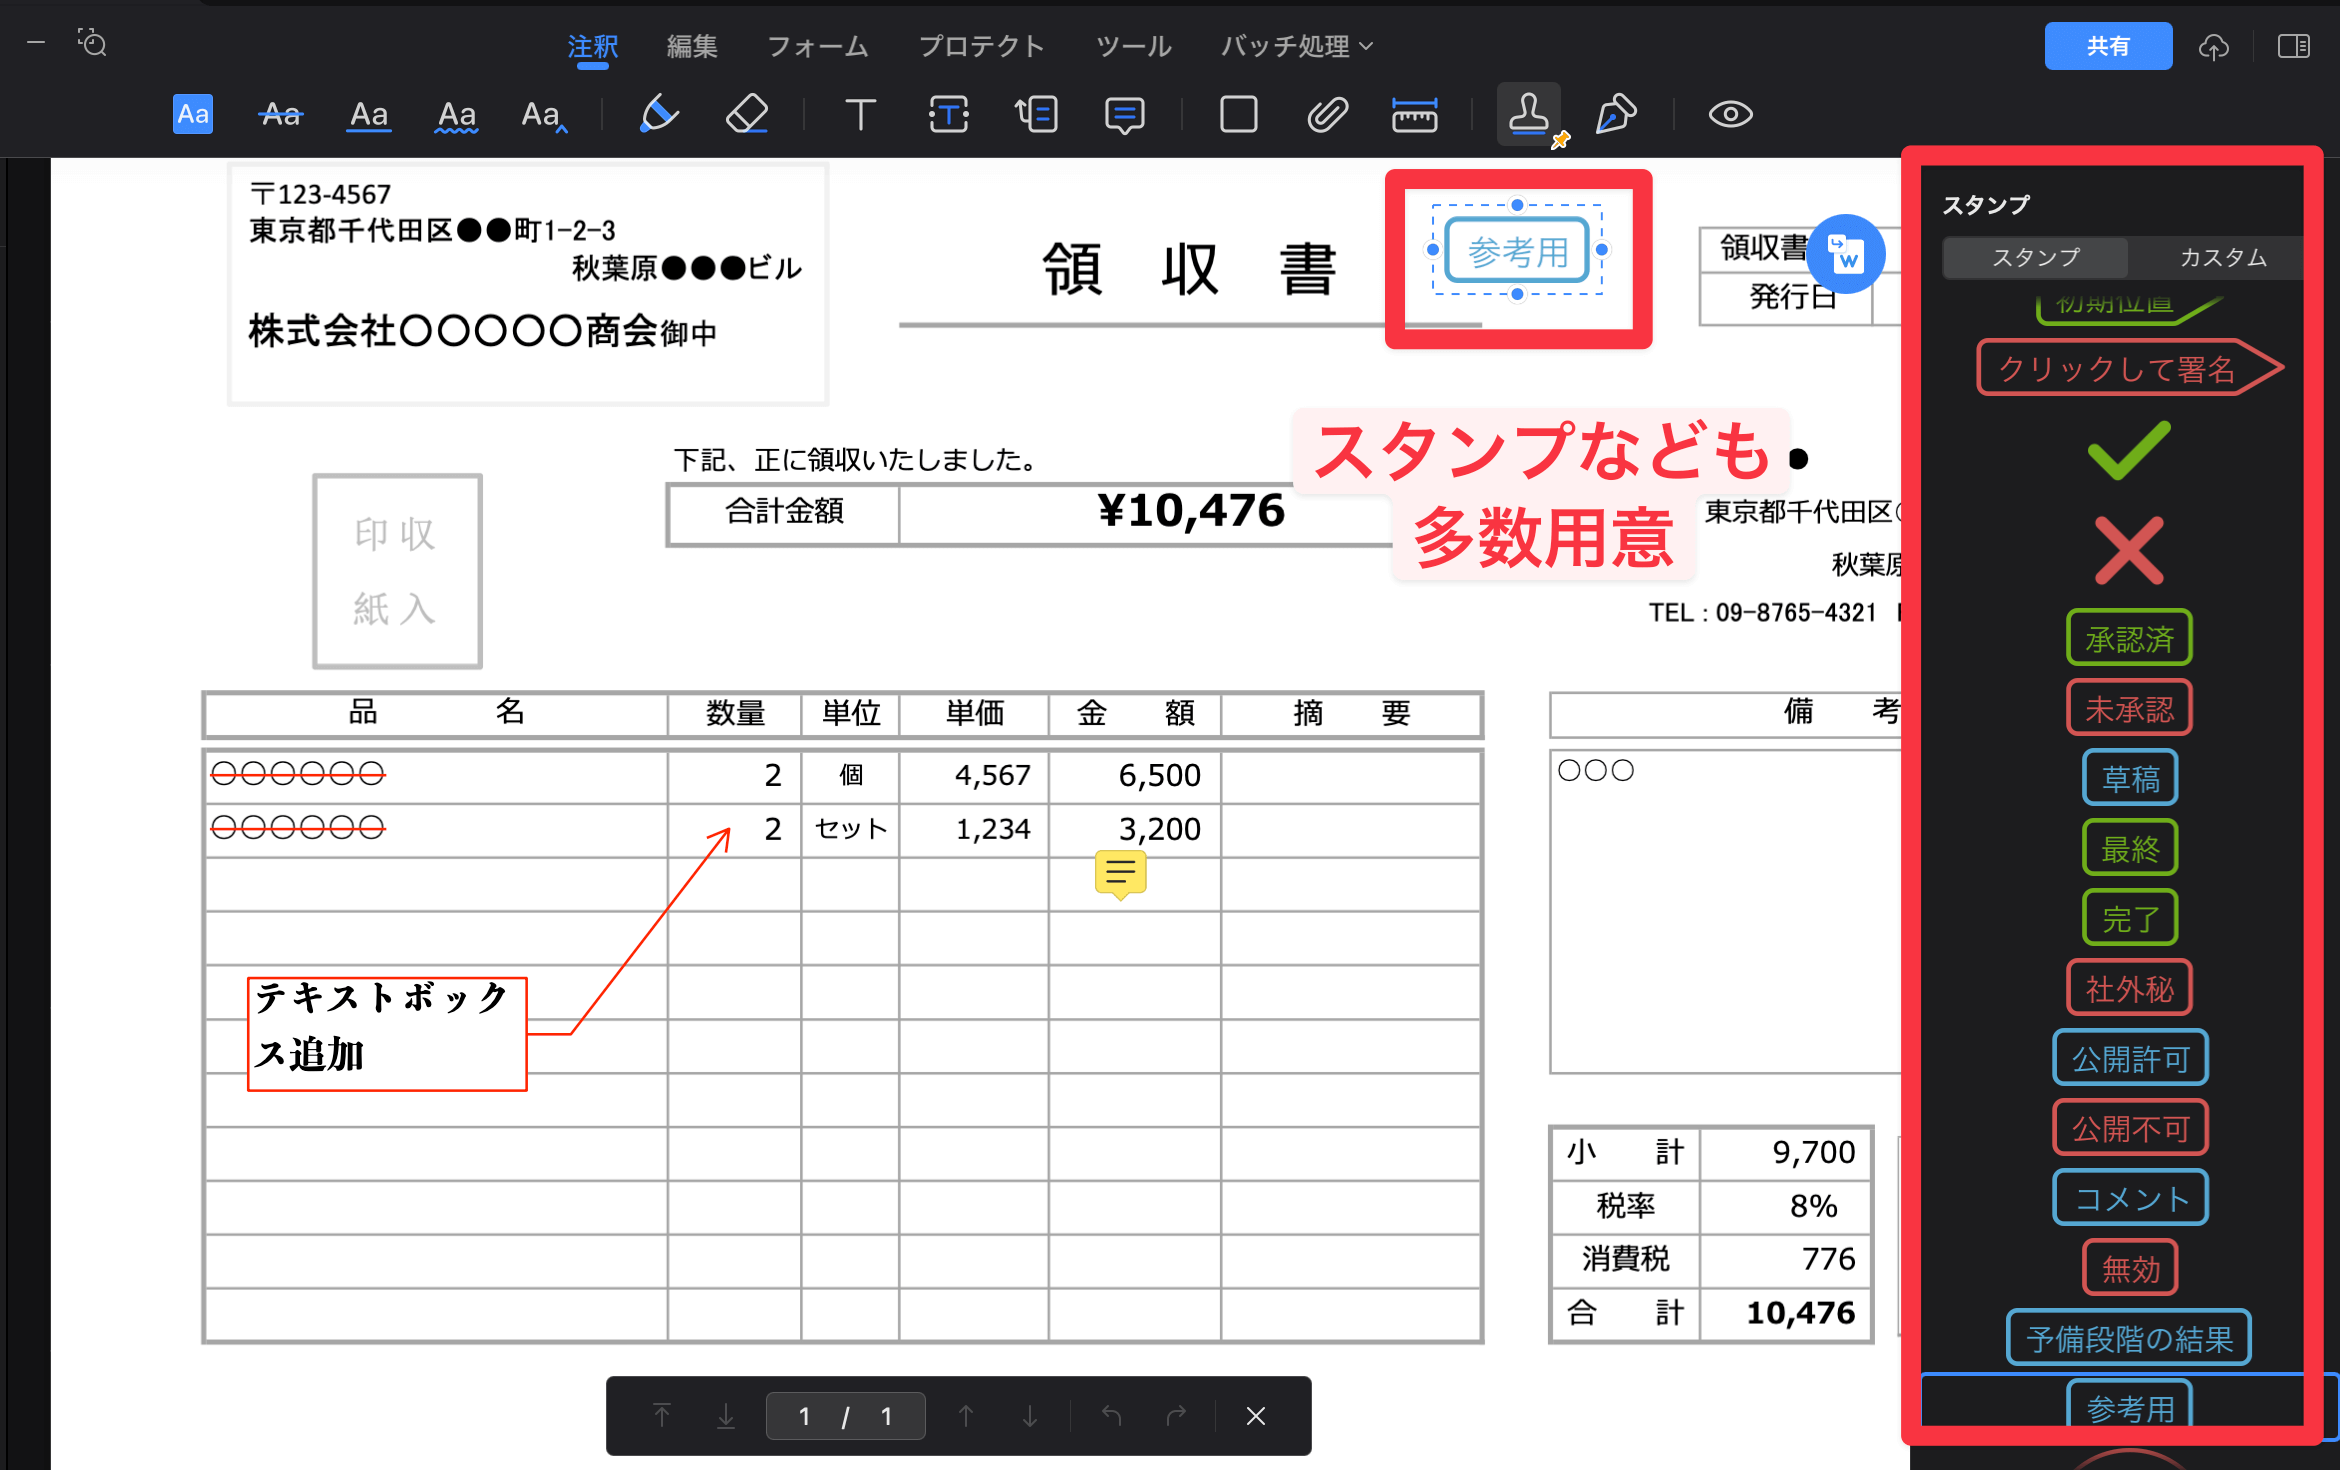Expand the バッチ処理 dropdown
This screenshot has width=2340, height=1470.
click(1297, 47)
